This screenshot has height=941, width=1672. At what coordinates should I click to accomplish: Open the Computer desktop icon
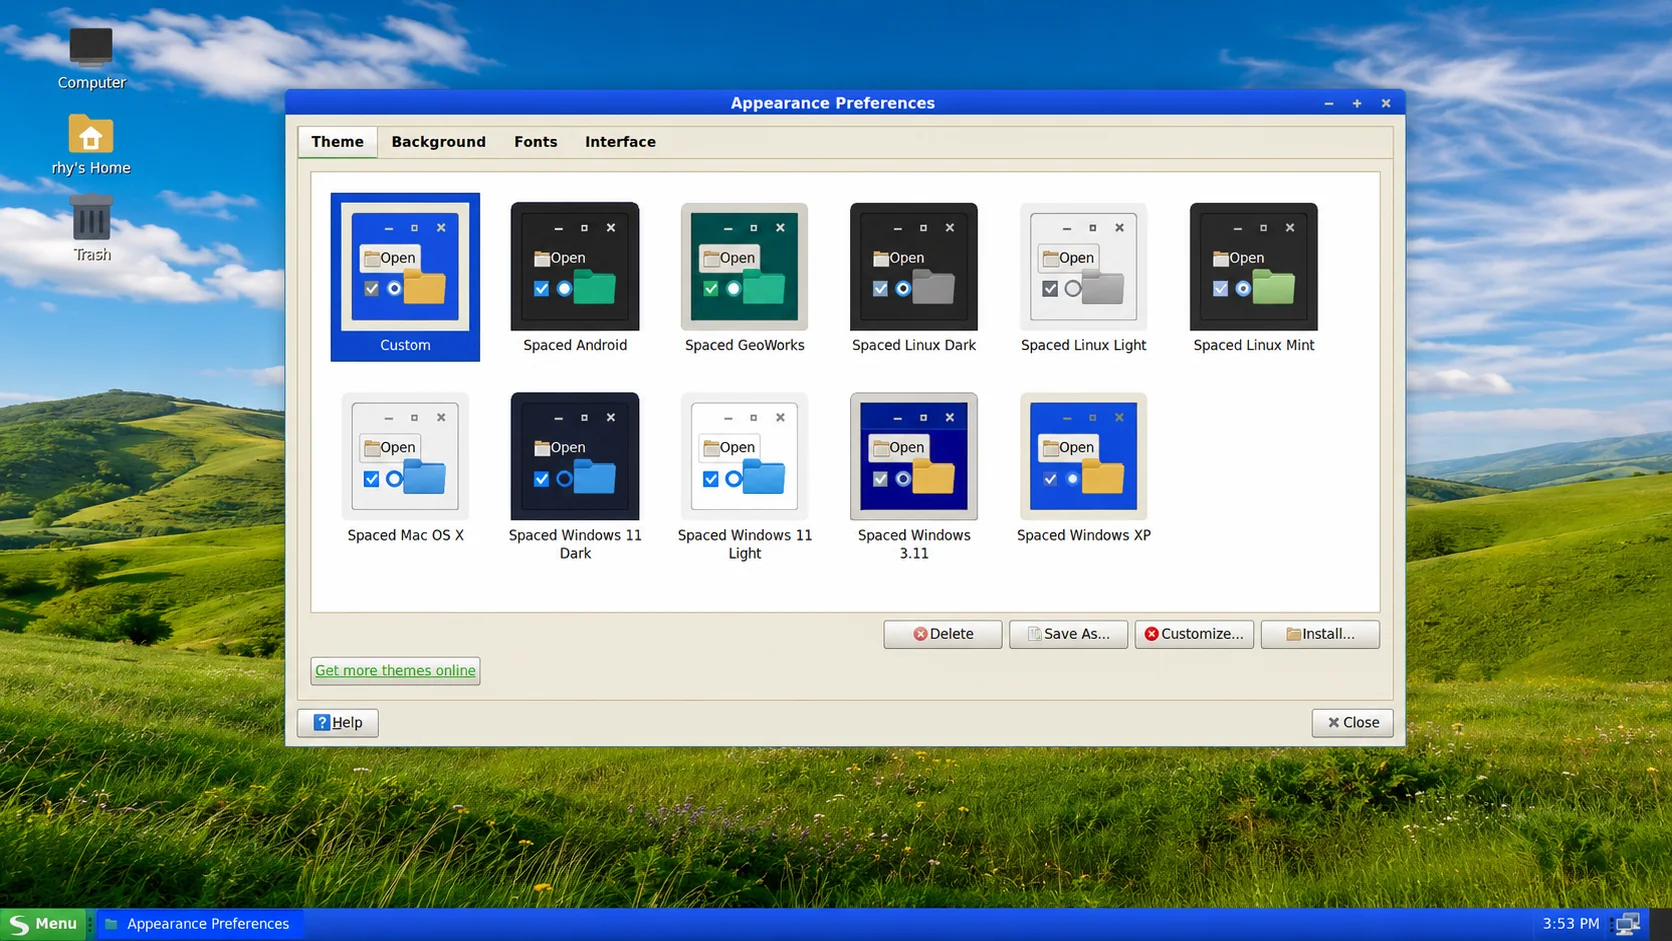[91, 47]
